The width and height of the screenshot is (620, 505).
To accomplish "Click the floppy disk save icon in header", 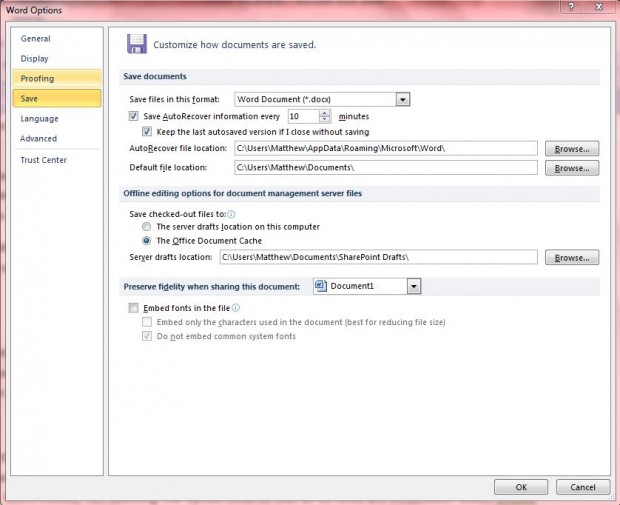I will coord(137,43).
